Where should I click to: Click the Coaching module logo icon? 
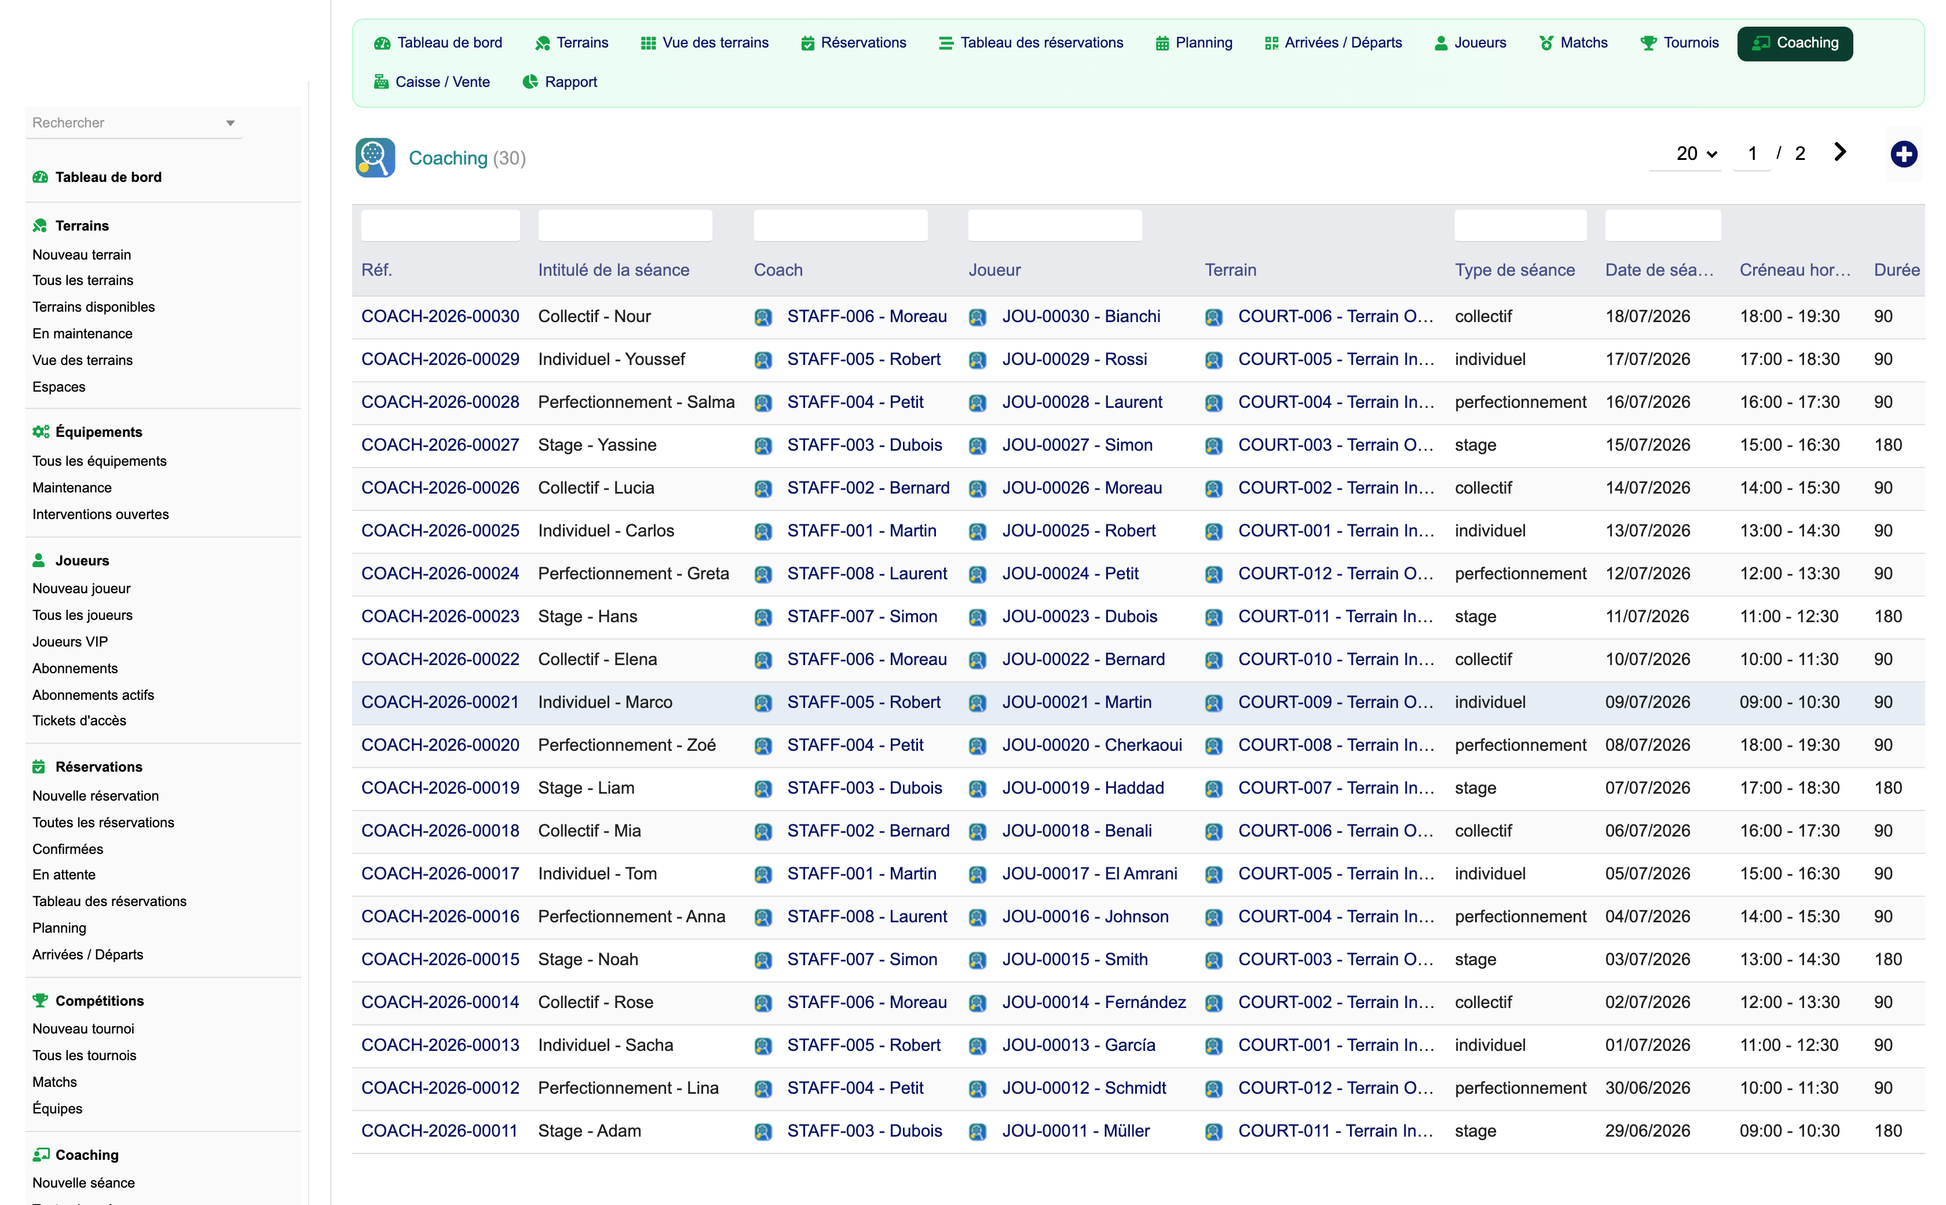(x=375, y=158)
